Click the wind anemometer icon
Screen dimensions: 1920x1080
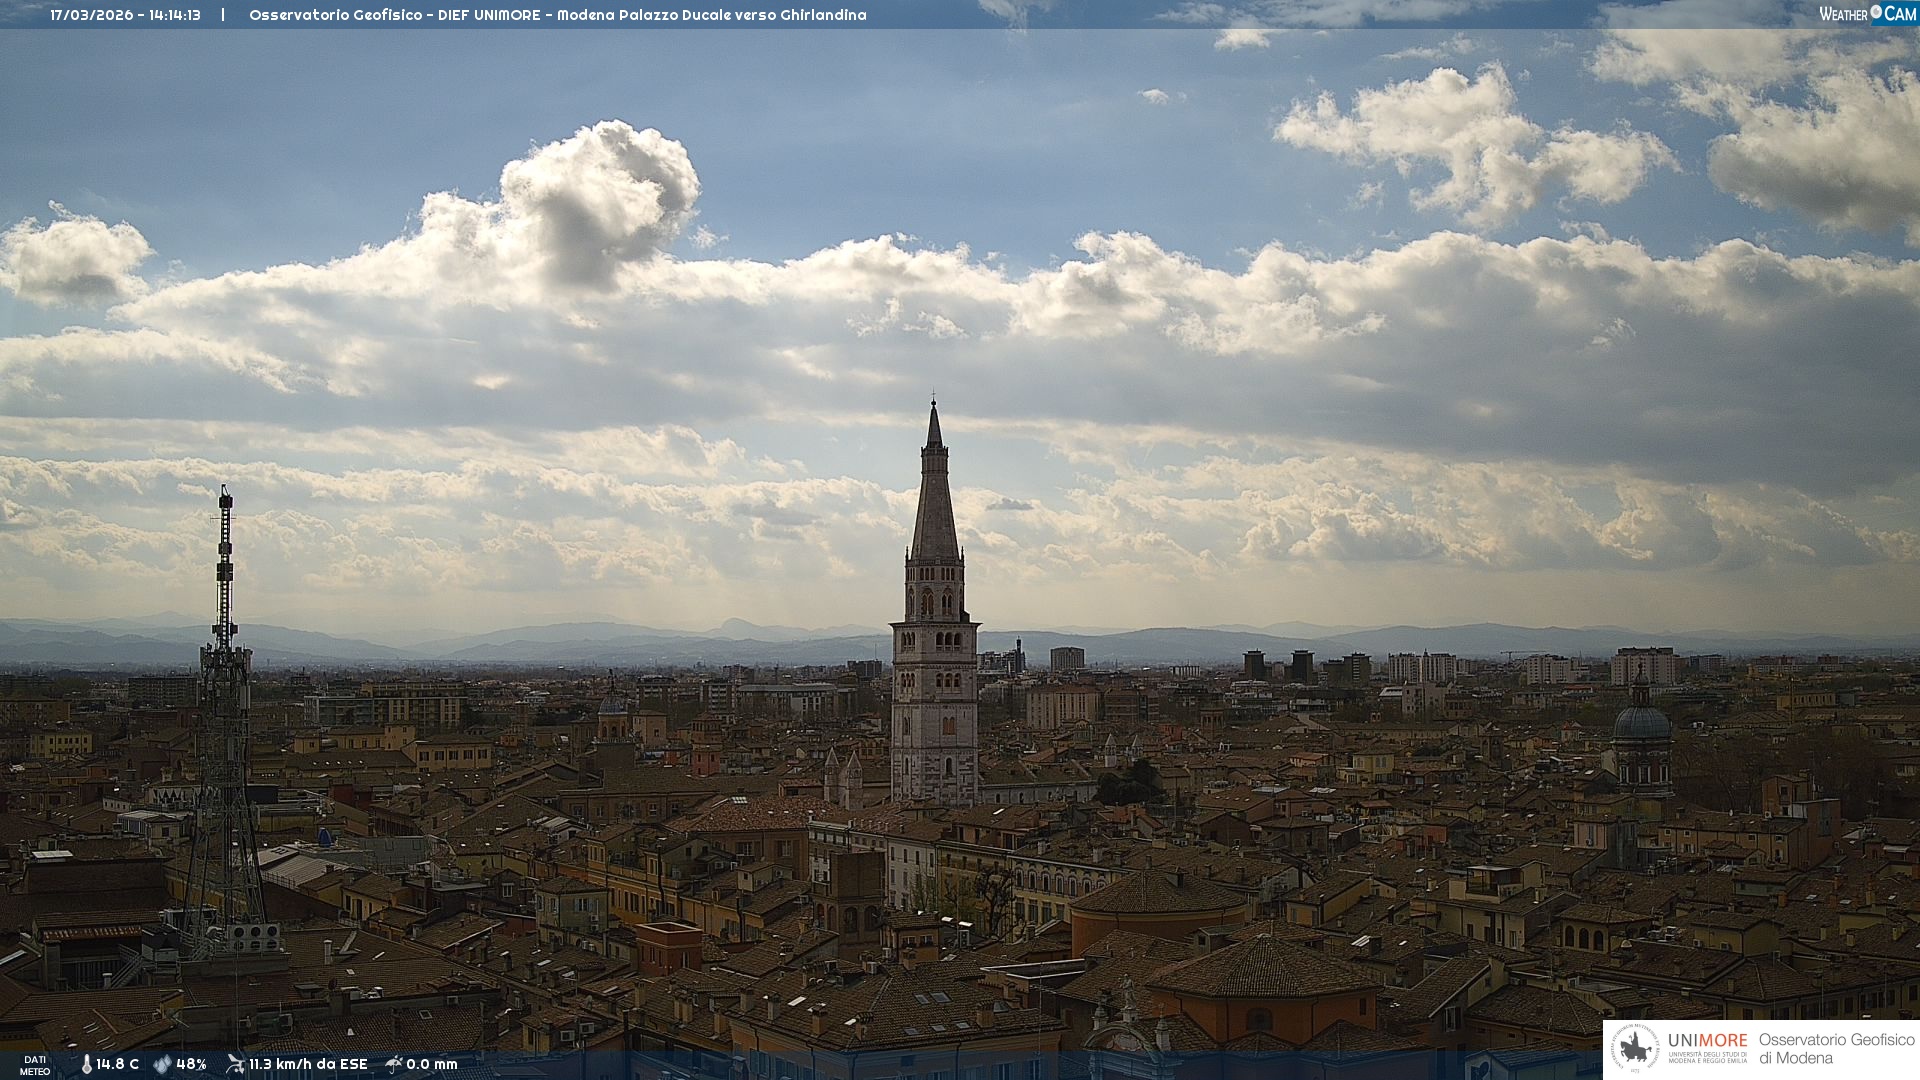tap(235, 1064)
